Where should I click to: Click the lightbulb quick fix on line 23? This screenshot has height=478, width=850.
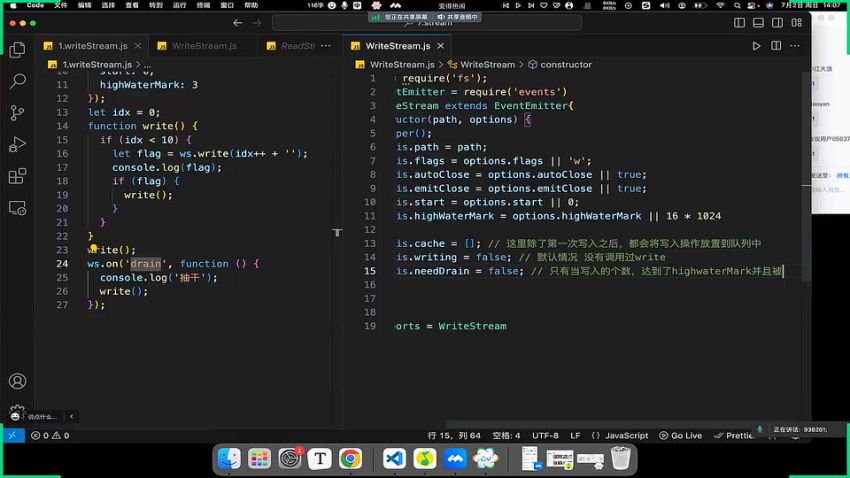pyautogui.click(x=93, y=247)
